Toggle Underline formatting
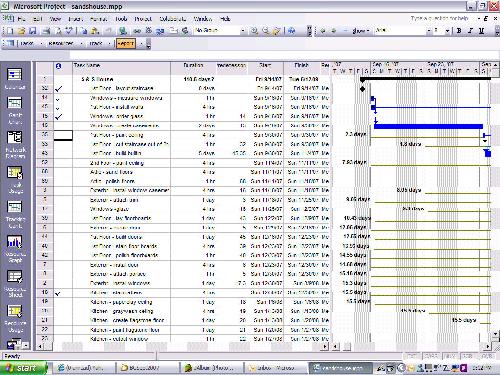The height and width of the screenshot is (375, 500). pos(482,31)
